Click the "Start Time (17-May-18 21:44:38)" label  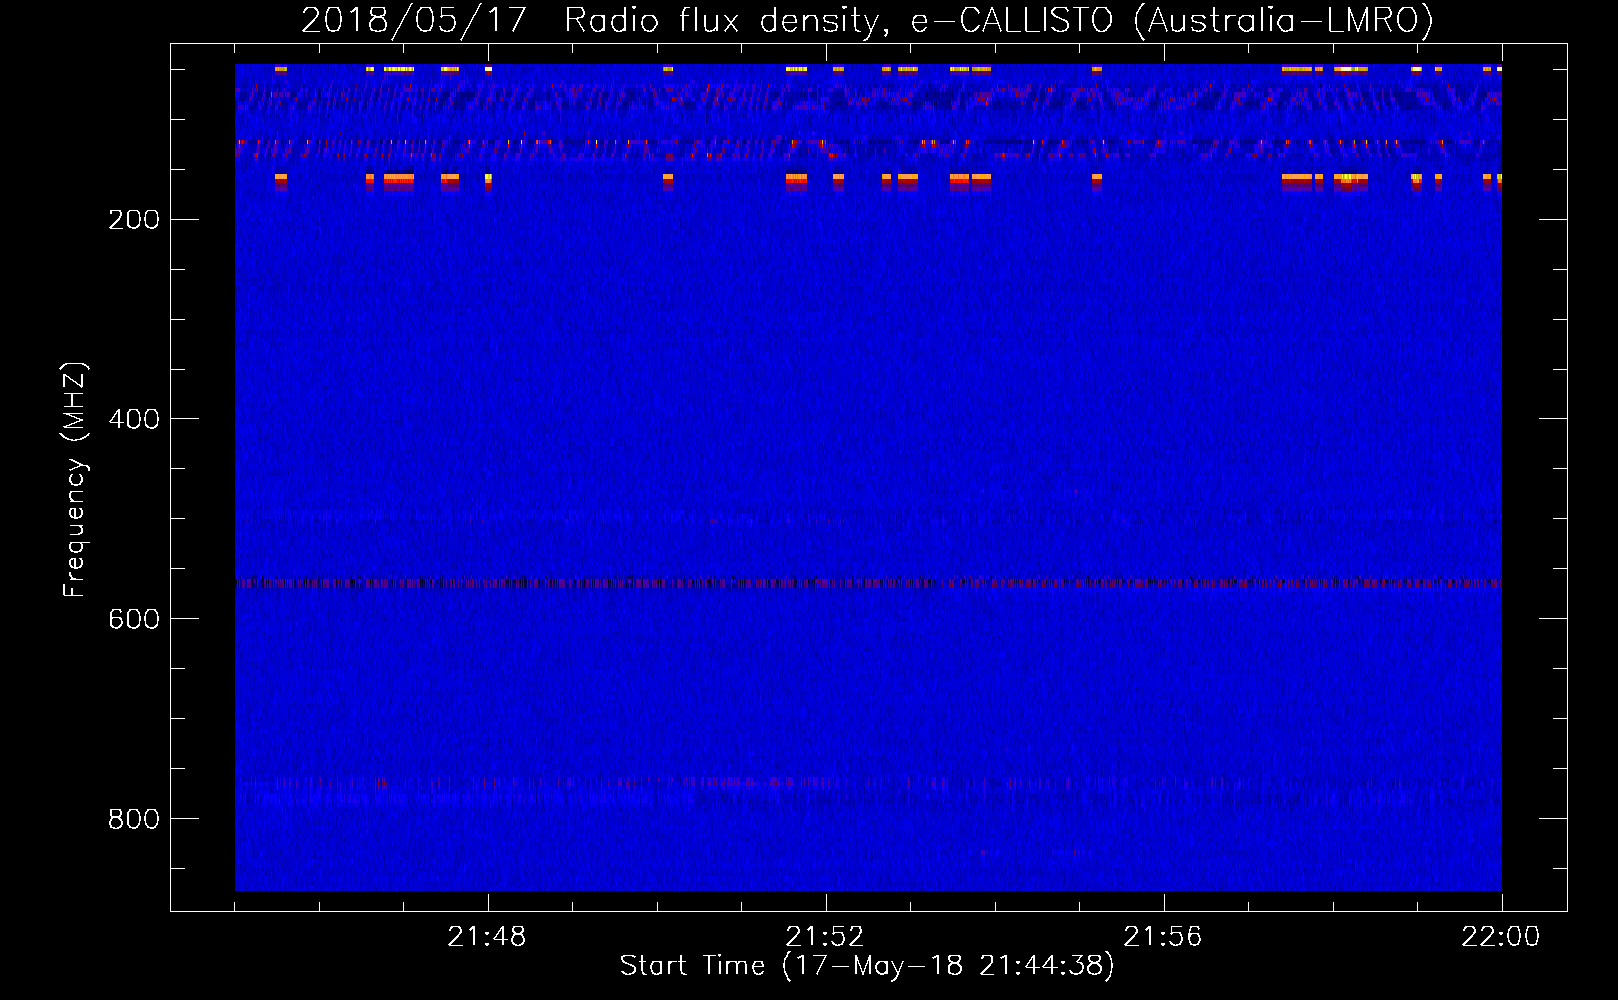click(867, 966)
